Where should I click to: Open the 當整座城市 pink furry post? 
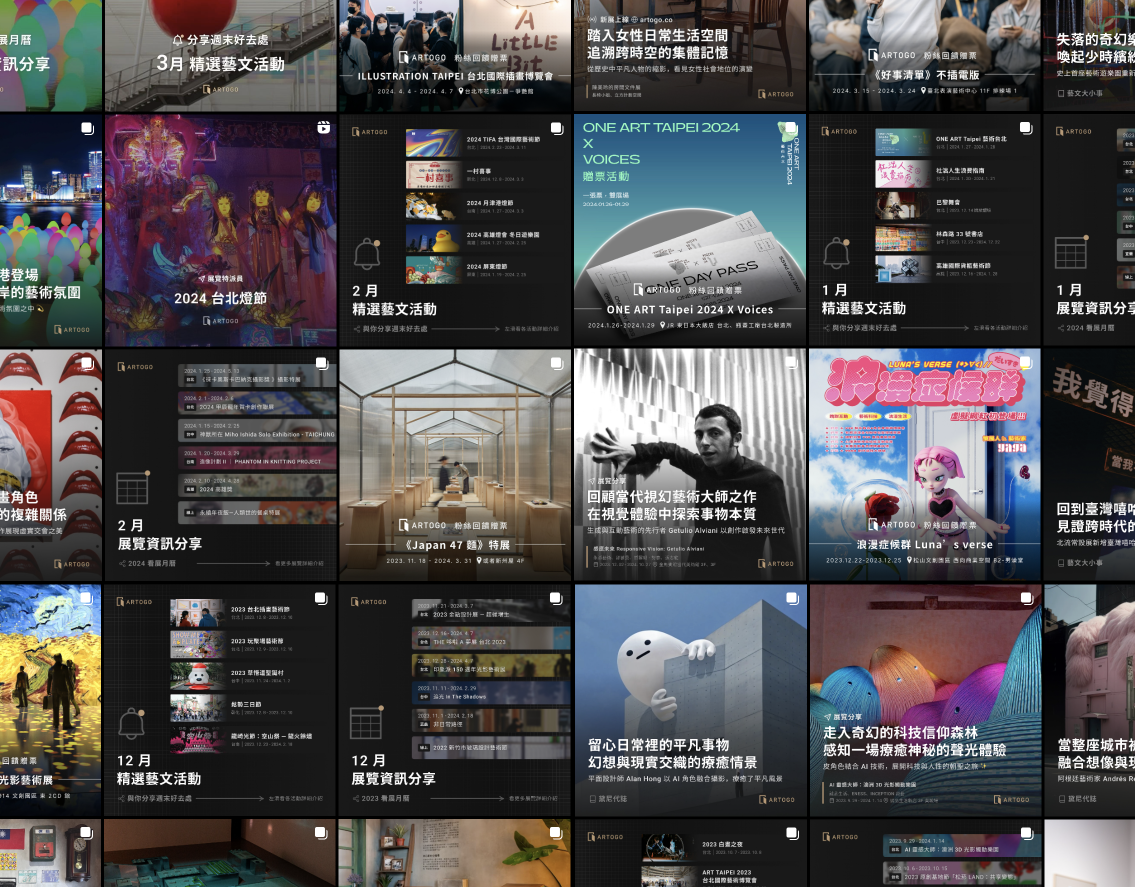1089,700
